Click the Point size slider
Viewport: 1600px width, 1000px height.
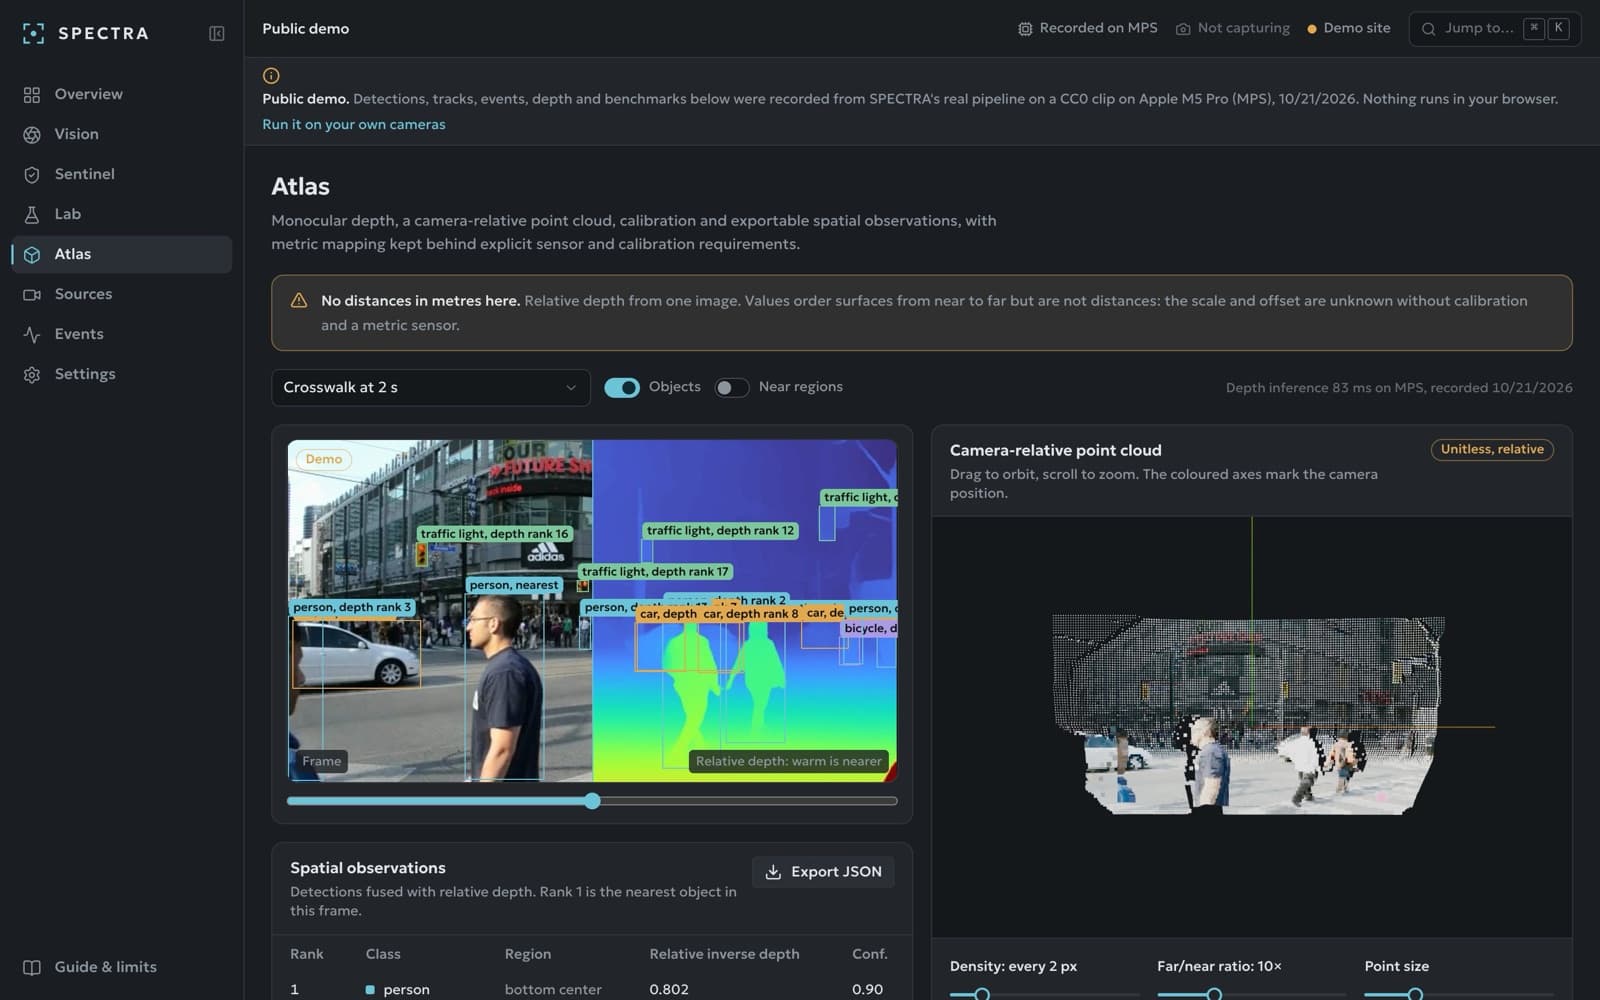click(1459, 994)
